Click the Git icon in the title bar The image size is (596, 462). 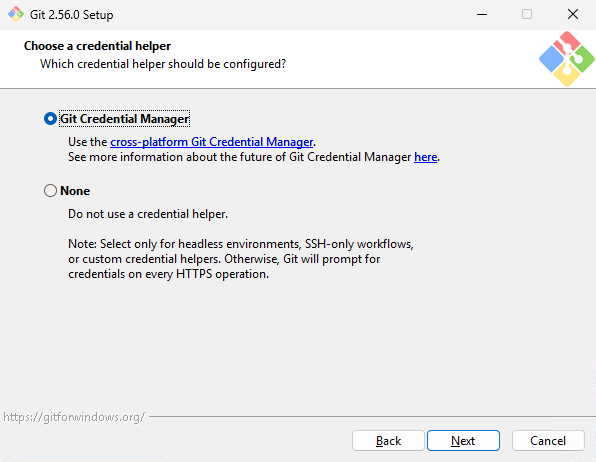(16, 14)
